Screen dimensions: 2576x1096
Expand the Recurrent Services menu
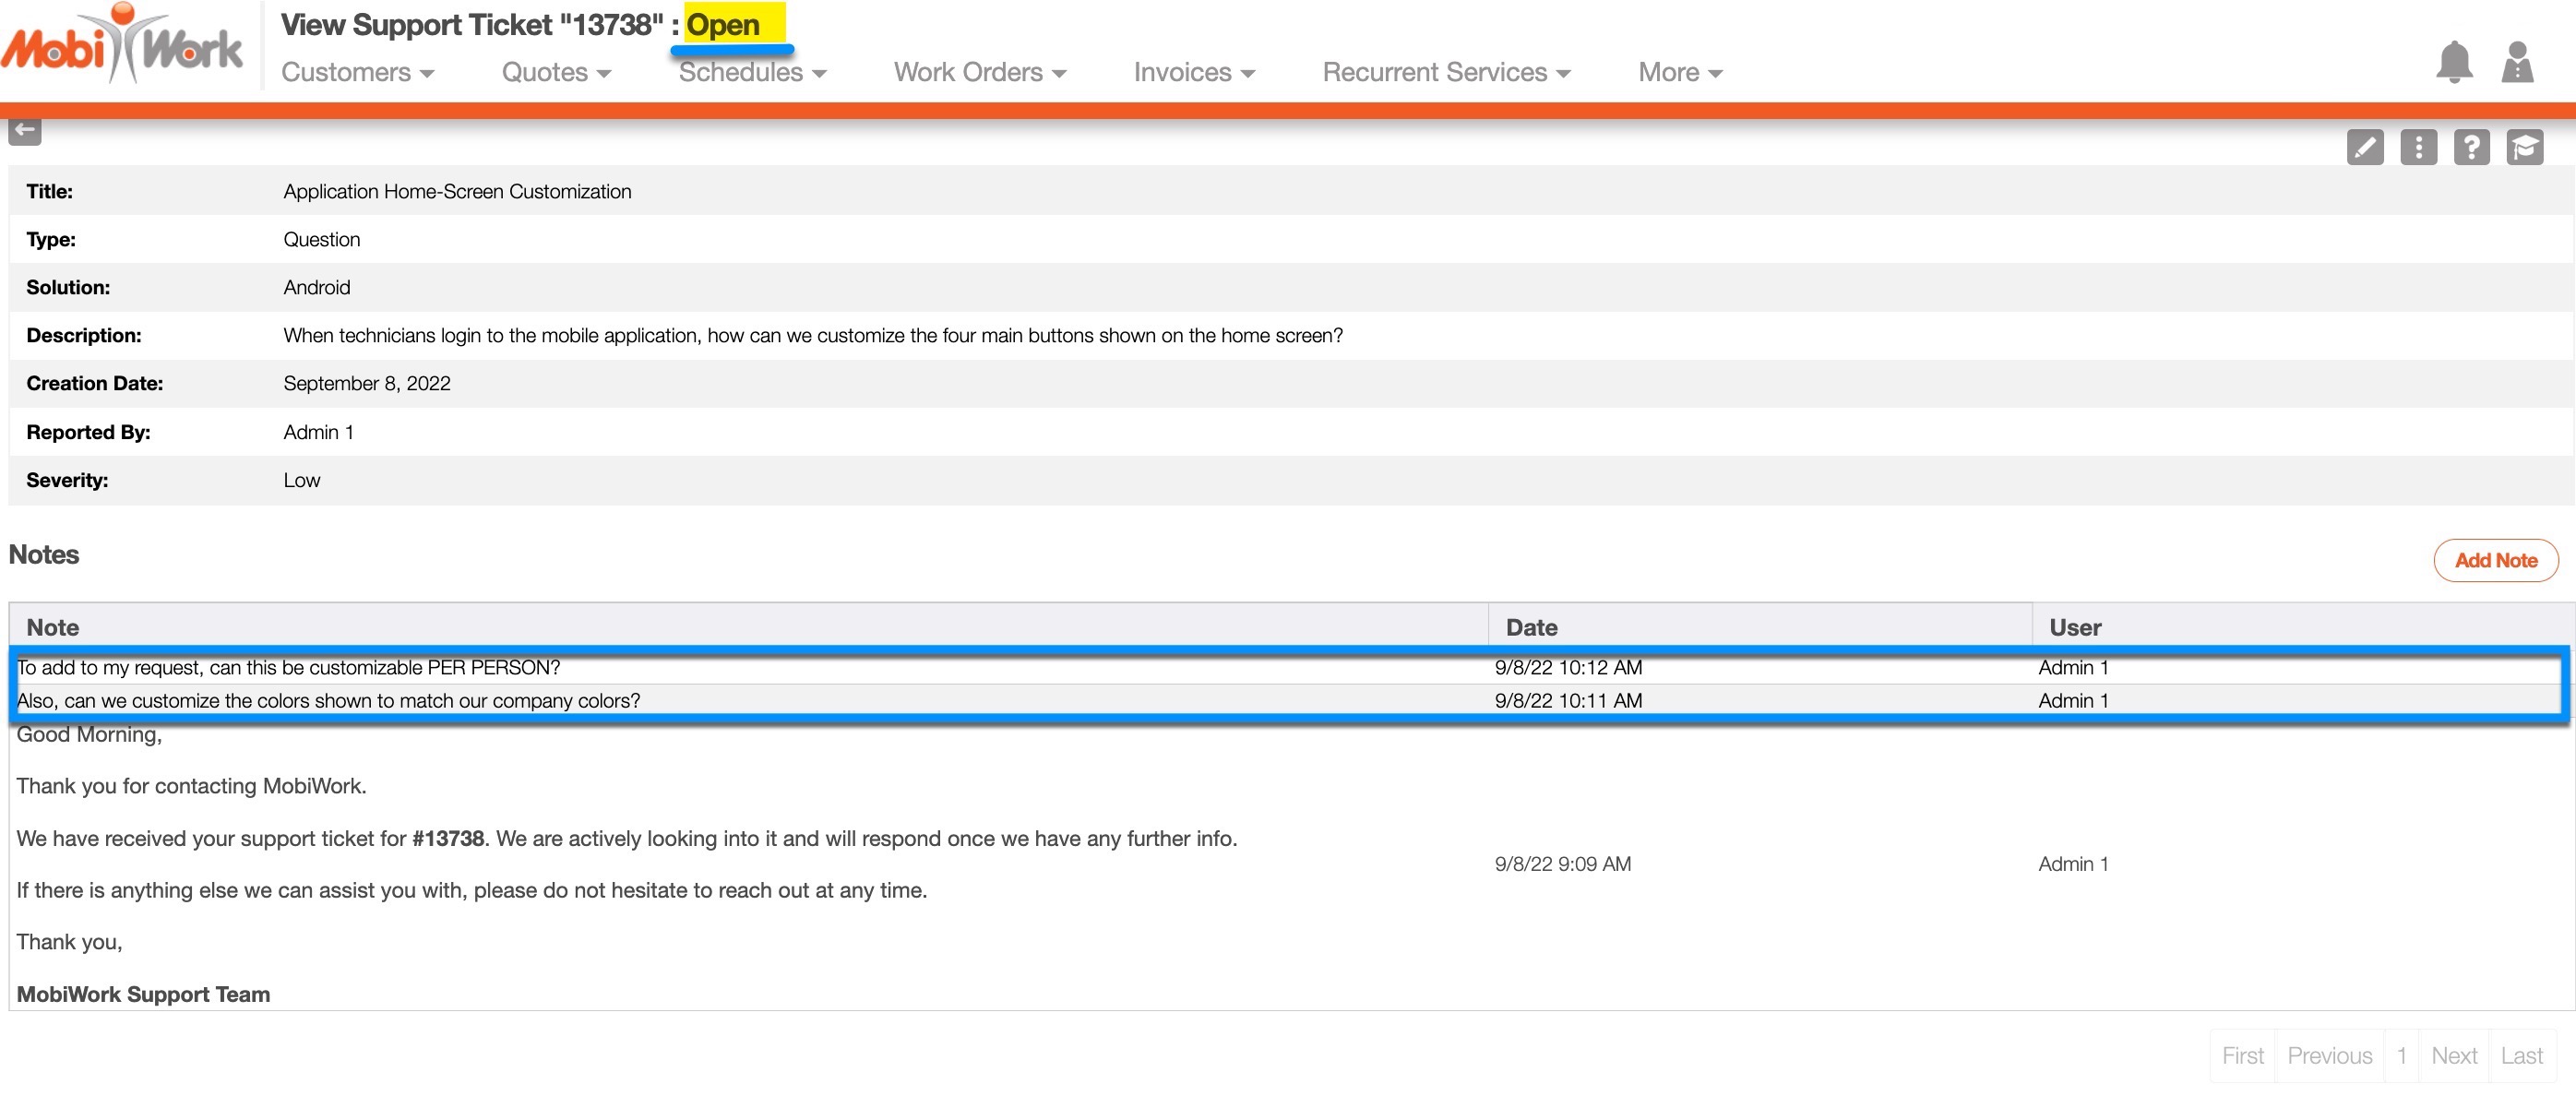tap(1446, 73)
